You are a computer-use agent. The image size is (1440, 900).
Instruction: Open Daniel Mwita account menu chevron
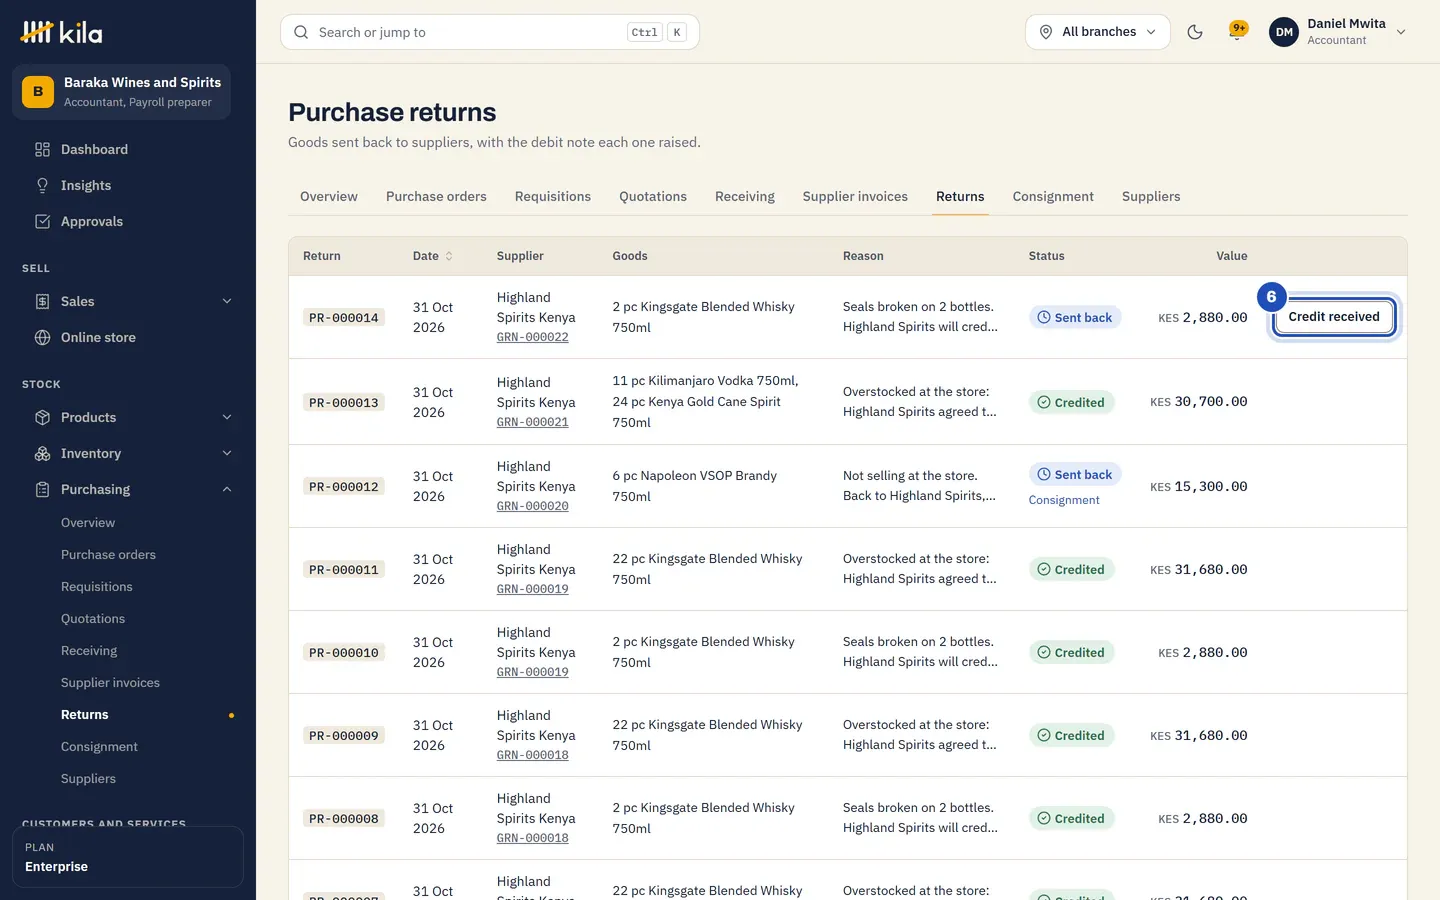pyautogui.click(x=1401, y=32)
